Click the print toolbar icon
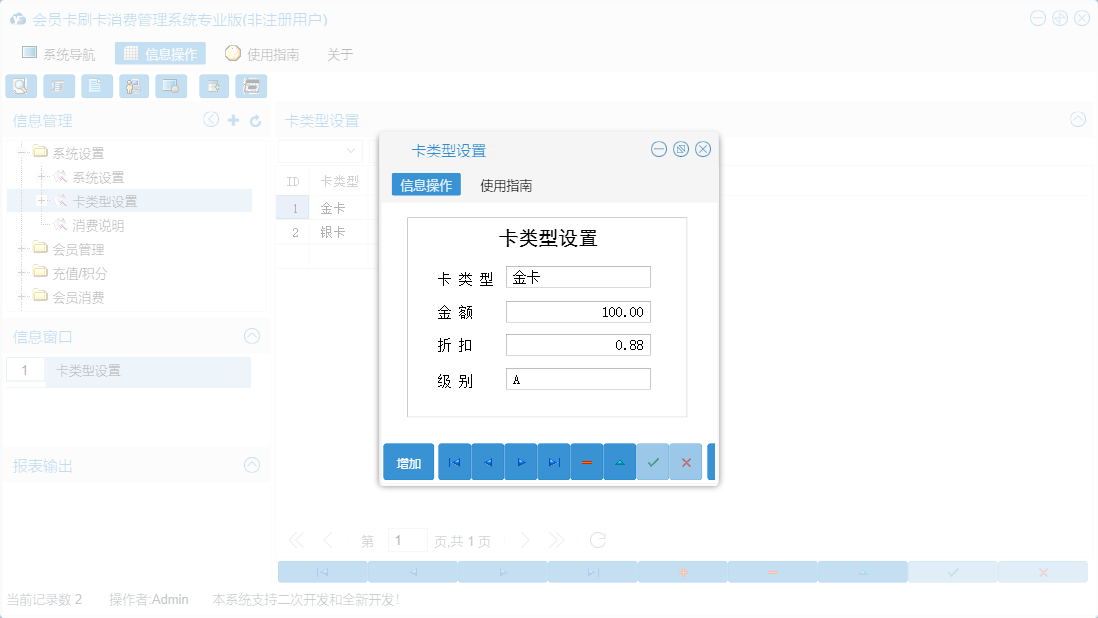This screenshot has height=618, width=1098. pos(251,86)
